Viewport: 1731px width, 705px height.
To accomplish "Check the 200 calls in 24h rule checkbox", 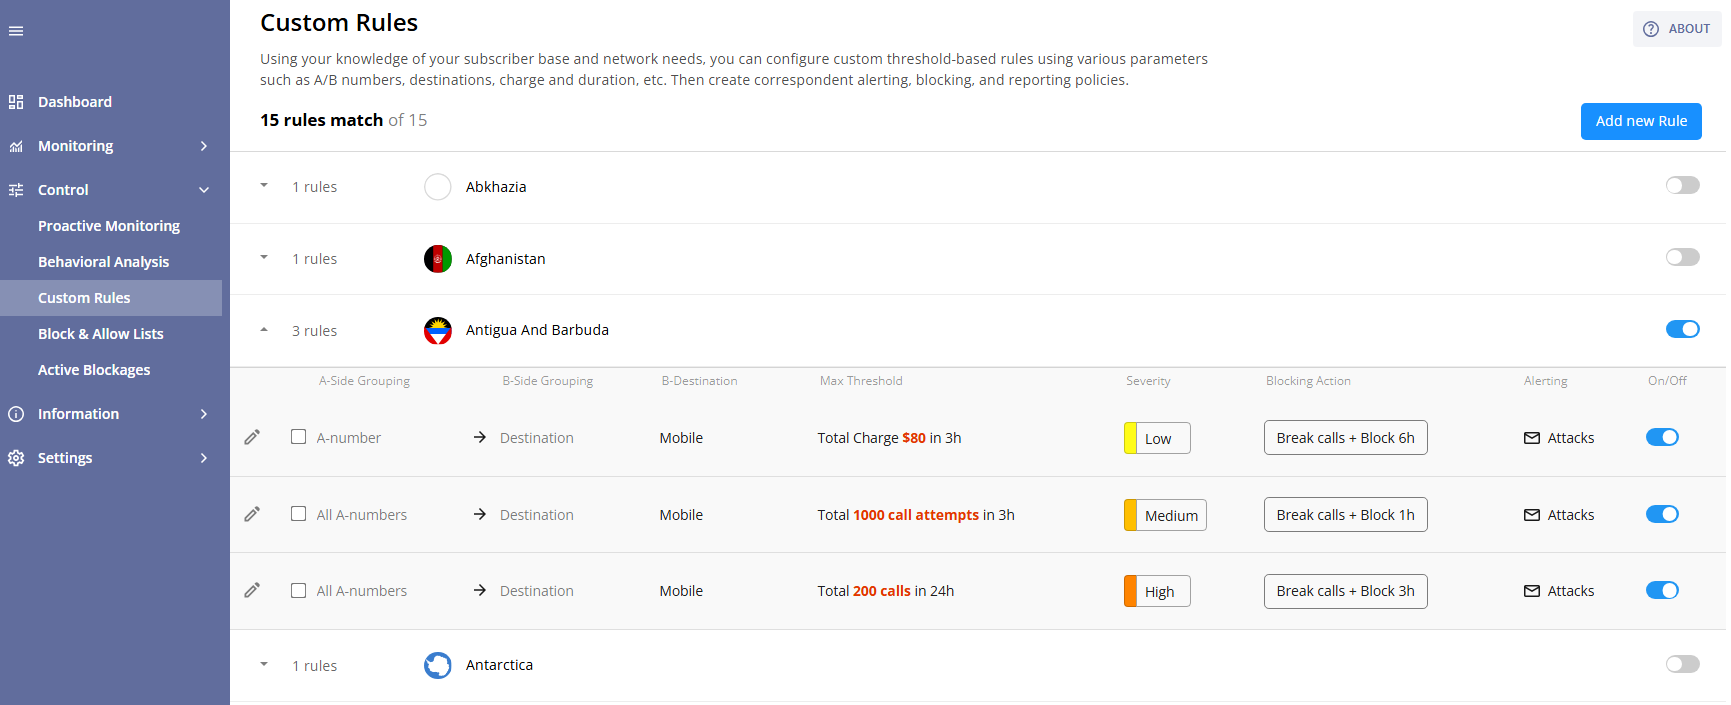I will click(x=298, y=590).
